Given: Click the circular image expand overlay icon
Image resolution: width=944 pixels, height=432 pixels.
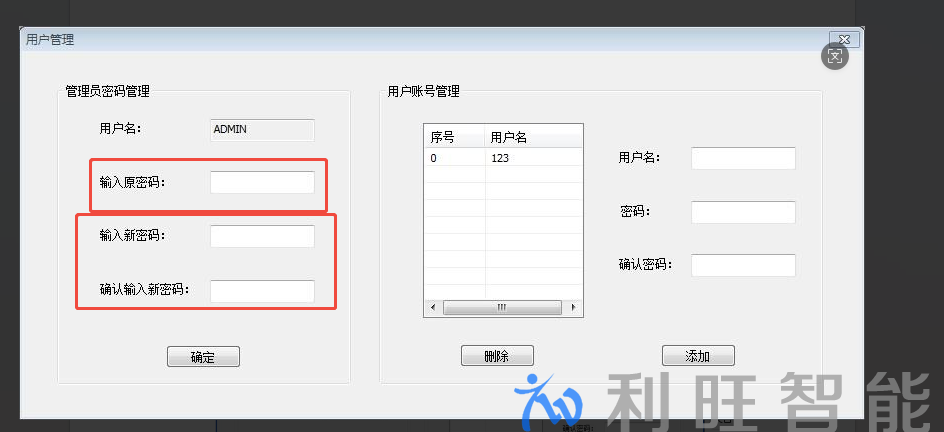Looking at the screenshot, I should coord(835,57).
